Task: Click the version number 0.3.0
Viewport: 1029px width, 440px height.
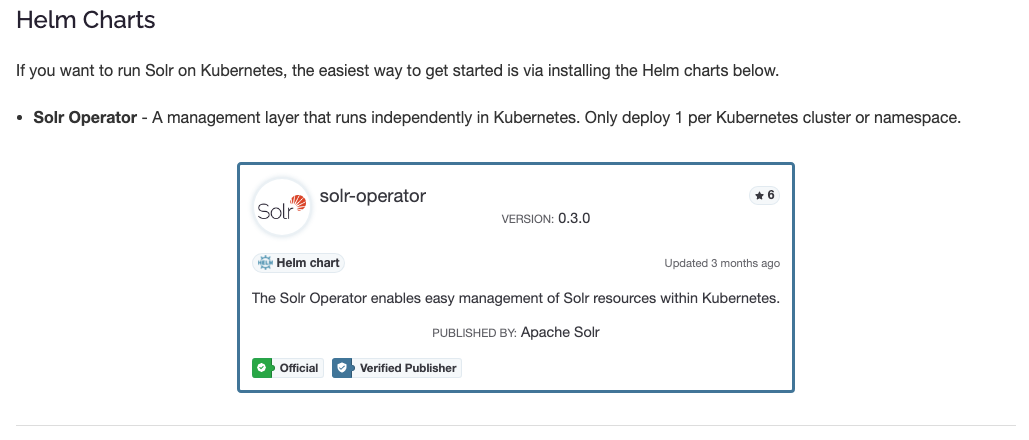Action: click(574, 218)
